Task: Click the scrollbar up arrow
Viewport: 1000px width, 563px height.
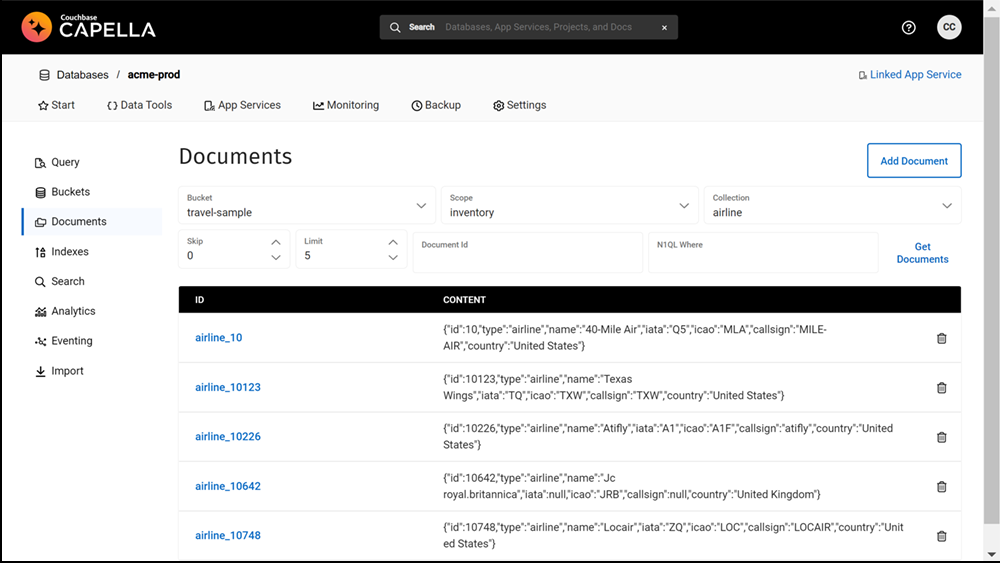Action: [x=991, y=8]
